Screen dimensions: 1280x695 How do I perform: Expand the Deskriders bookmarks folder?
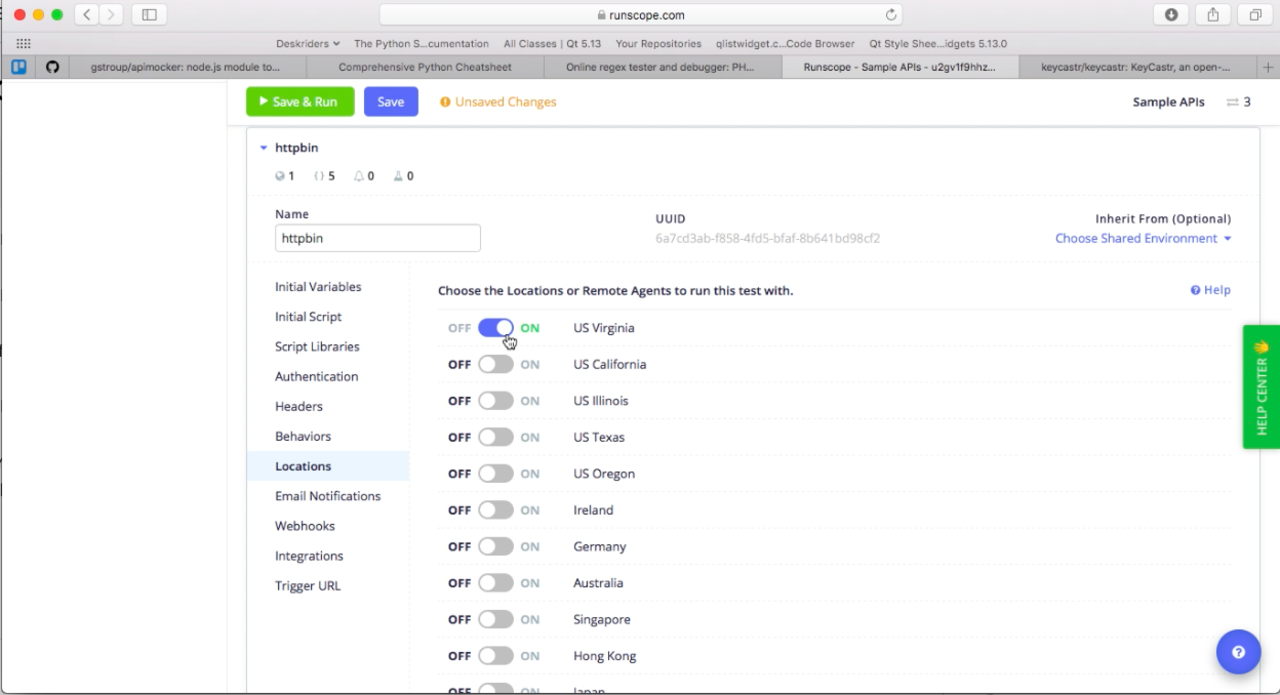click(307, 44)
